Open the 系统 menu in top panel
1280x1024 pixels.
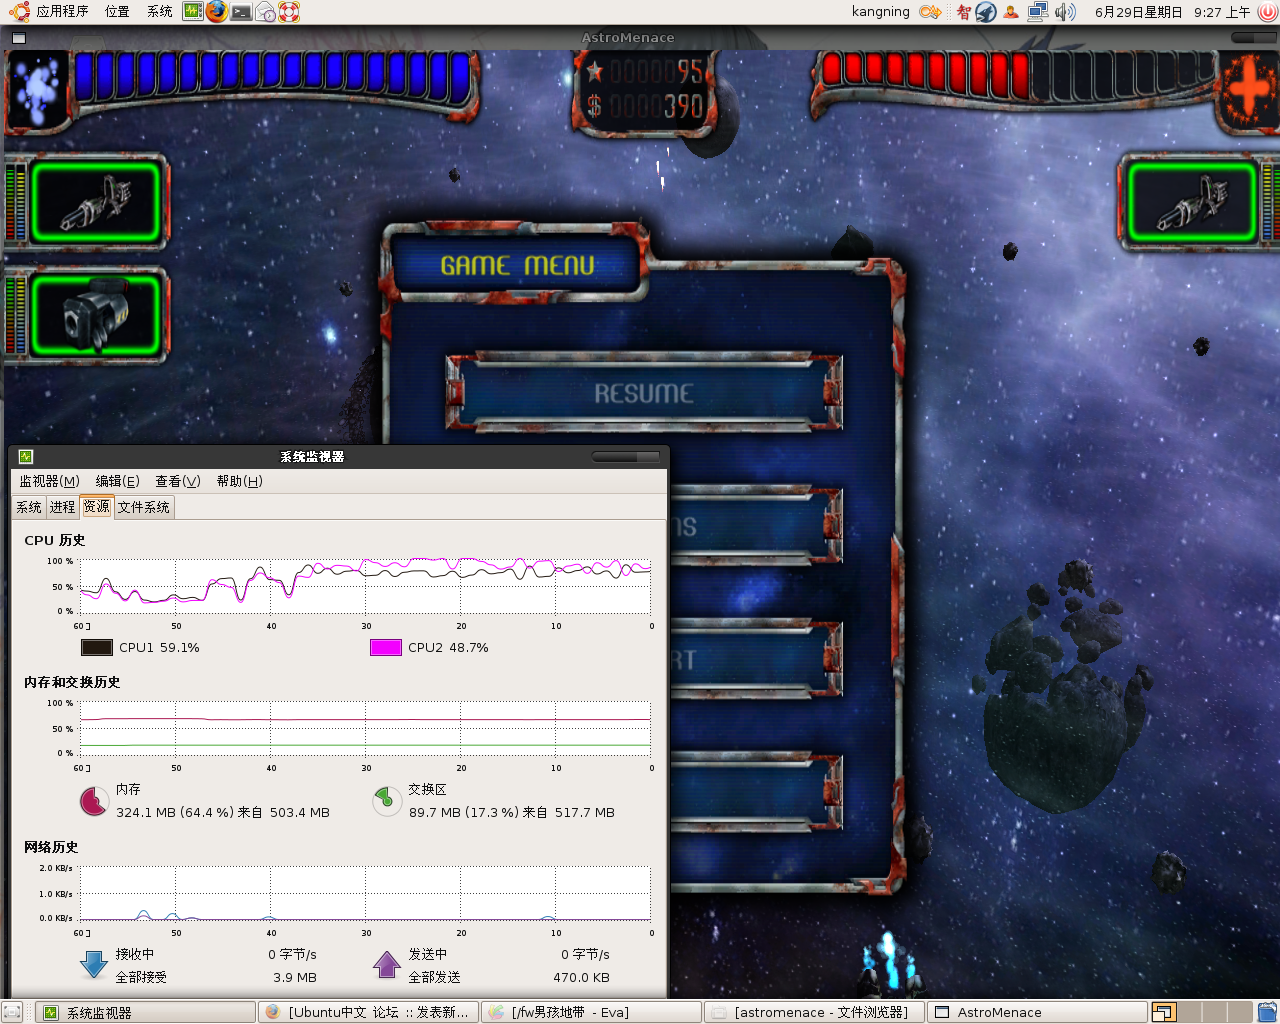click(159, 12)
